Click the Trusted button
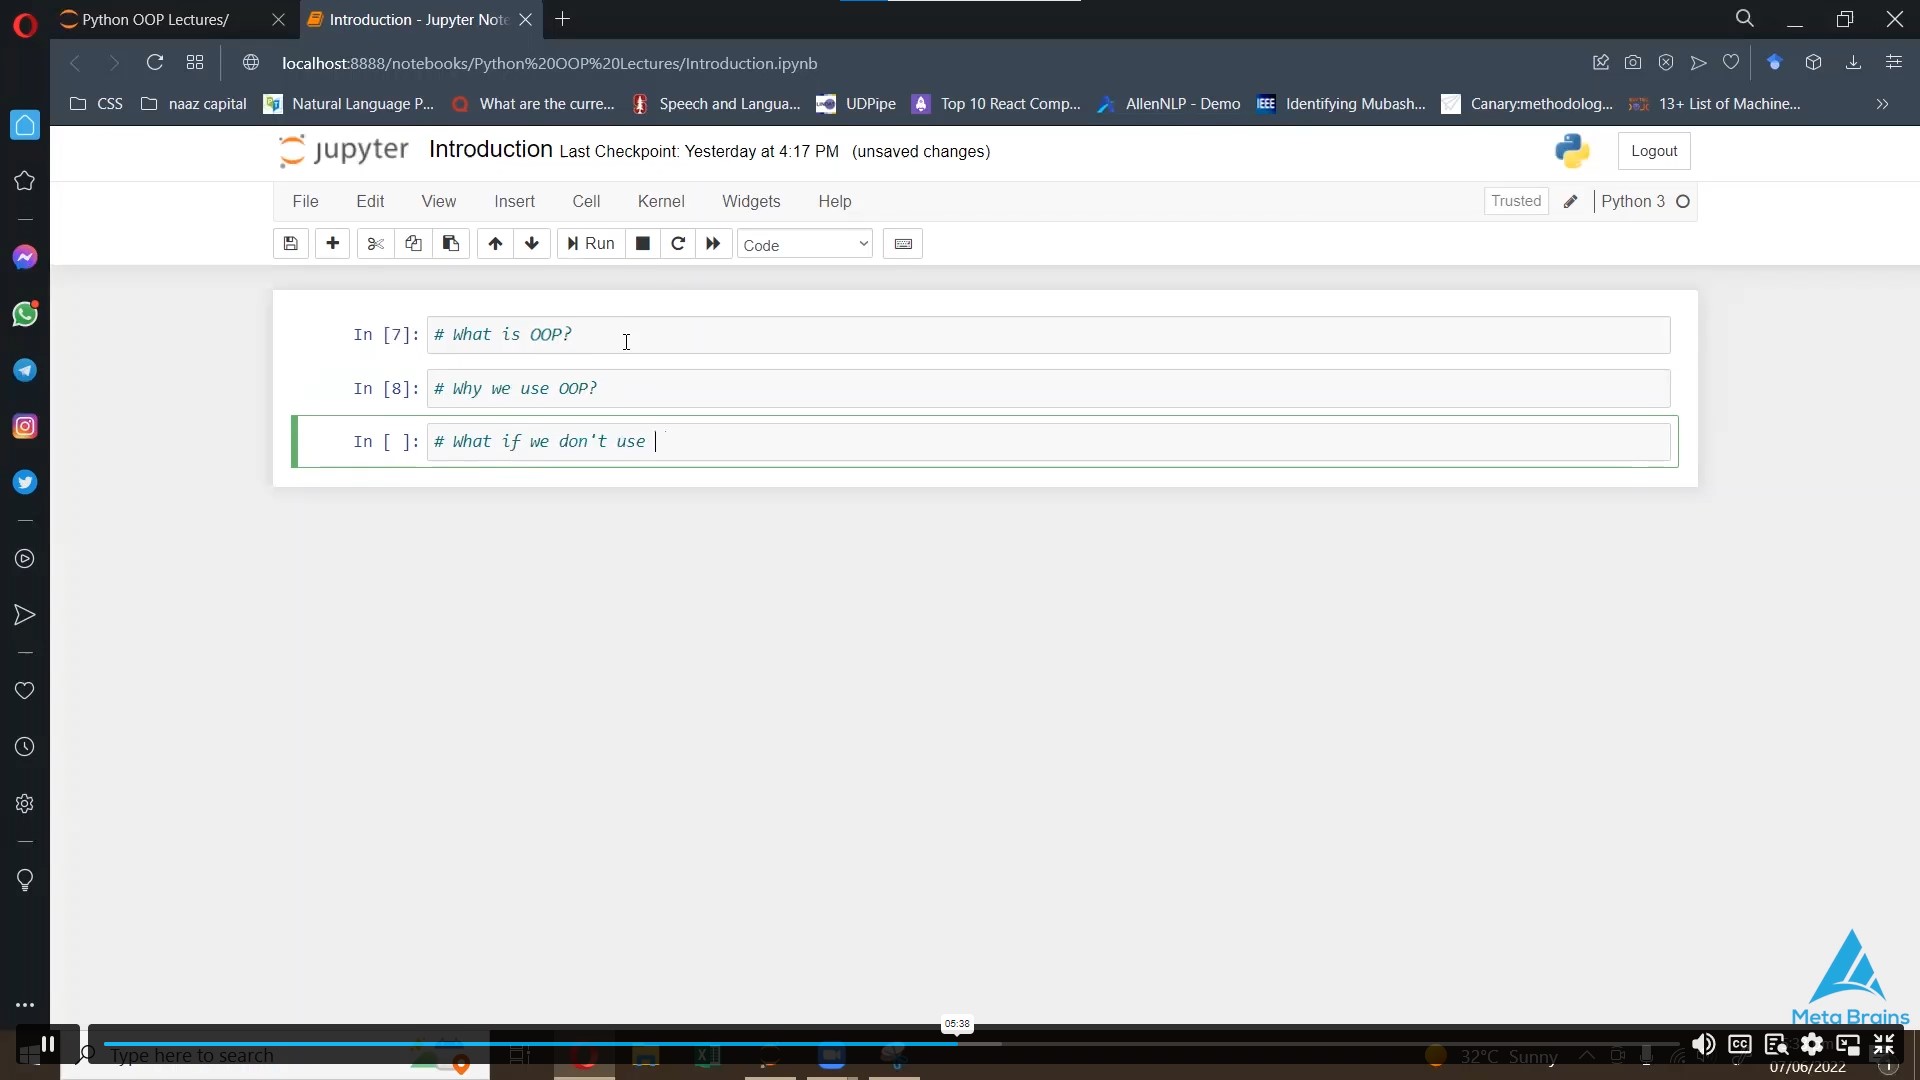The height and width of the screenshot is (1080, 1920). pos(1515,200)
